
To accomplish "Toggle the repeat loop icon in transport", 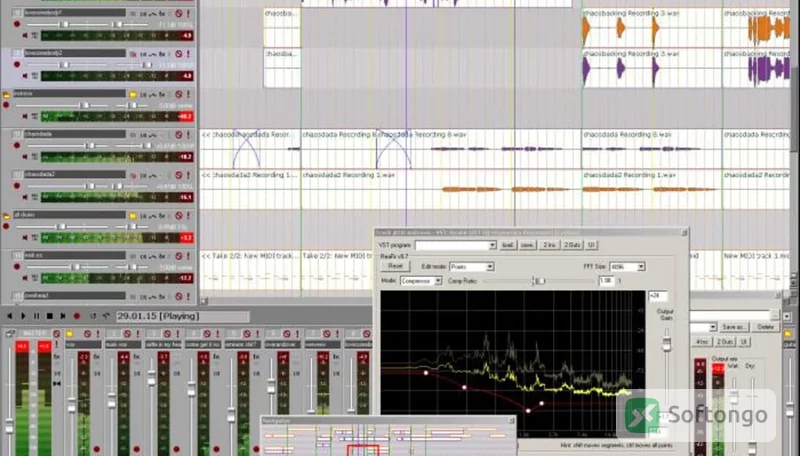I will [93, 316].
